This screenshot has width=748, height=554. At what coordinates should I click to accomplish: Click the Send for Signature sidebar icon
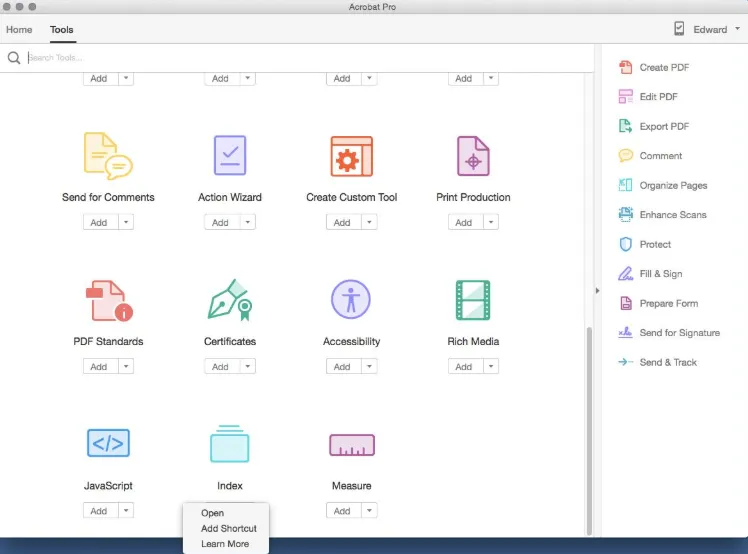[625, 333]
